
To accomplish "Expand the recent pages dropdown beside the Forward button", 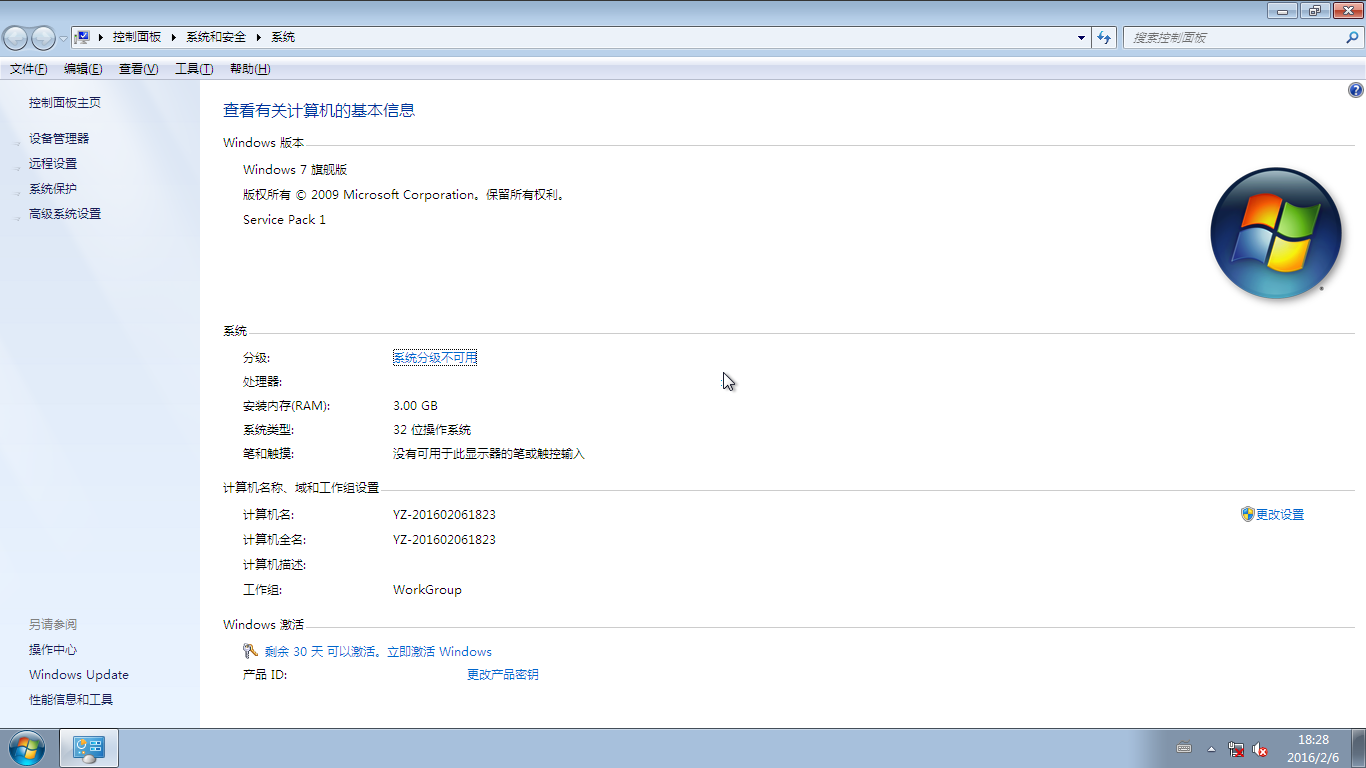I will pyautogui.click(x=63, y=38).
